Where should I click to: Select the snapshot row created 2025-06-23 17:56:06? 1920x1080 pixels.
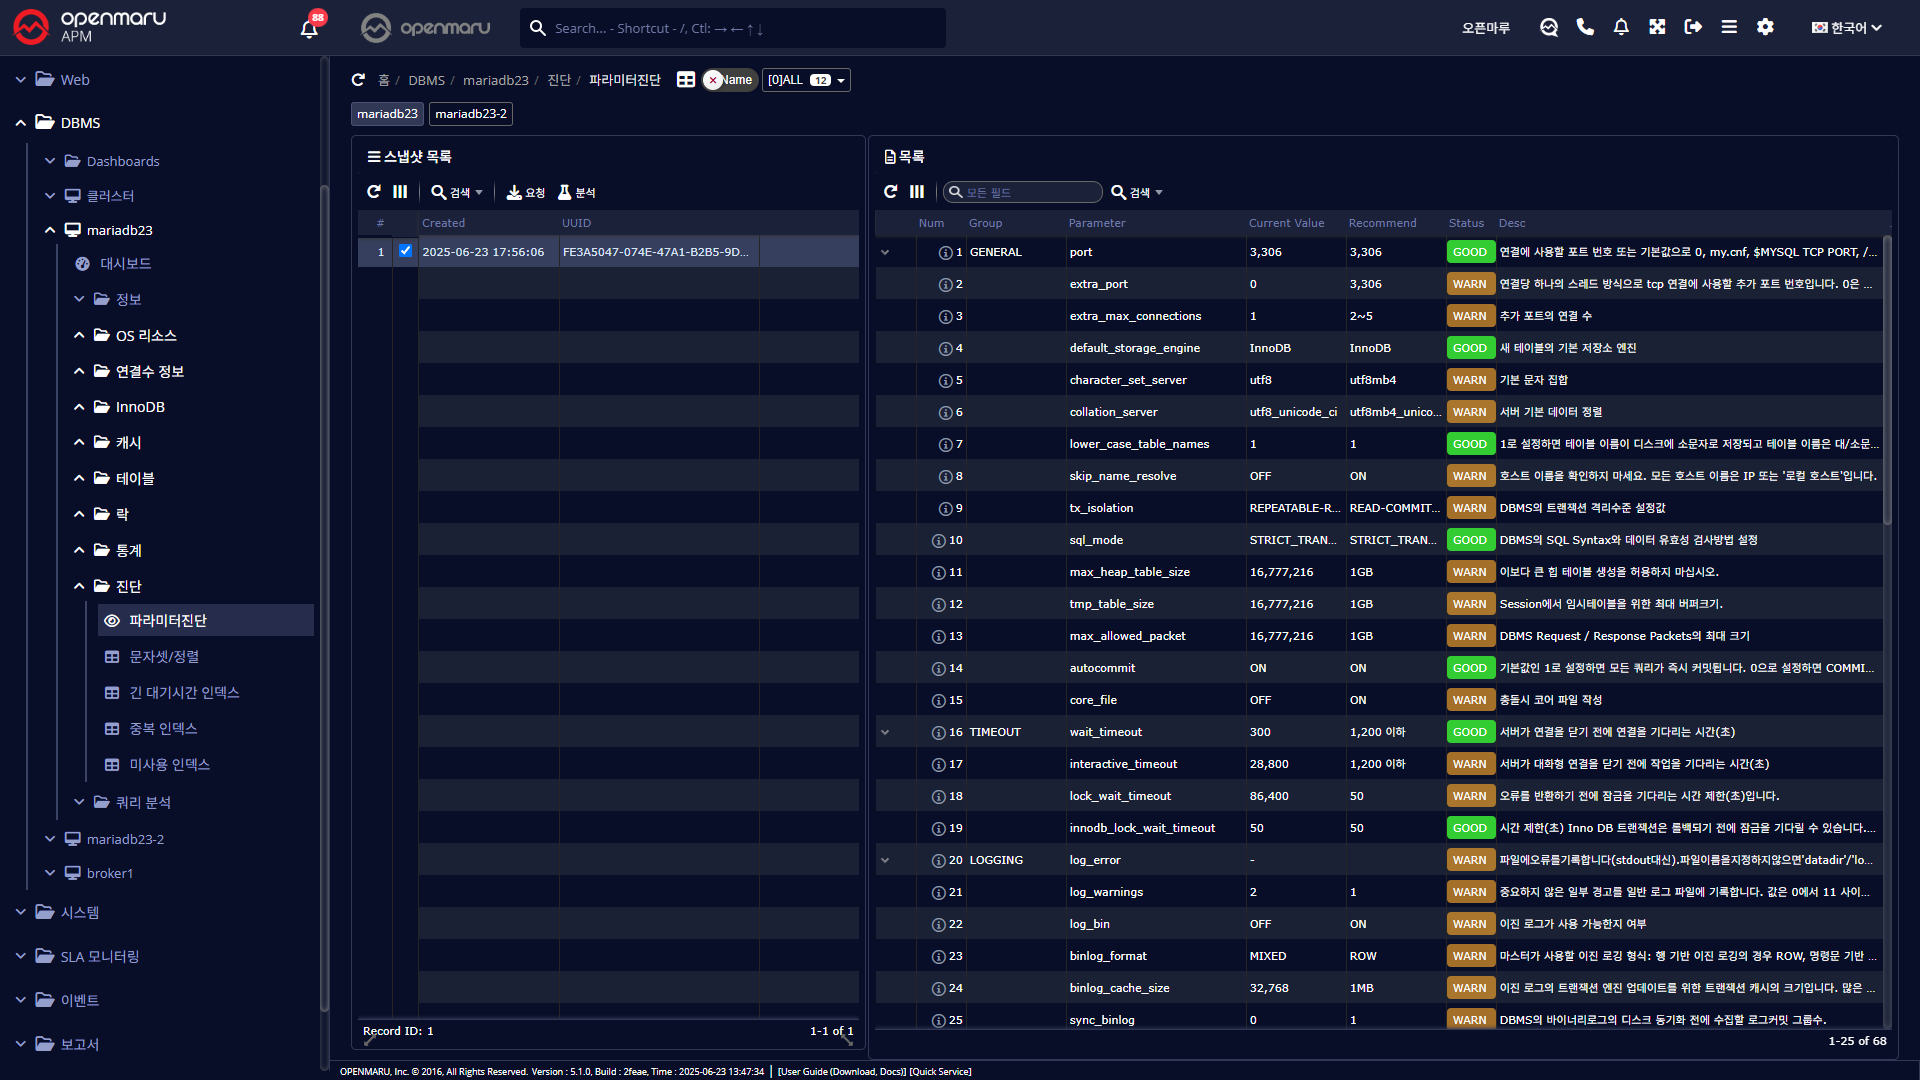click(608, 252)
